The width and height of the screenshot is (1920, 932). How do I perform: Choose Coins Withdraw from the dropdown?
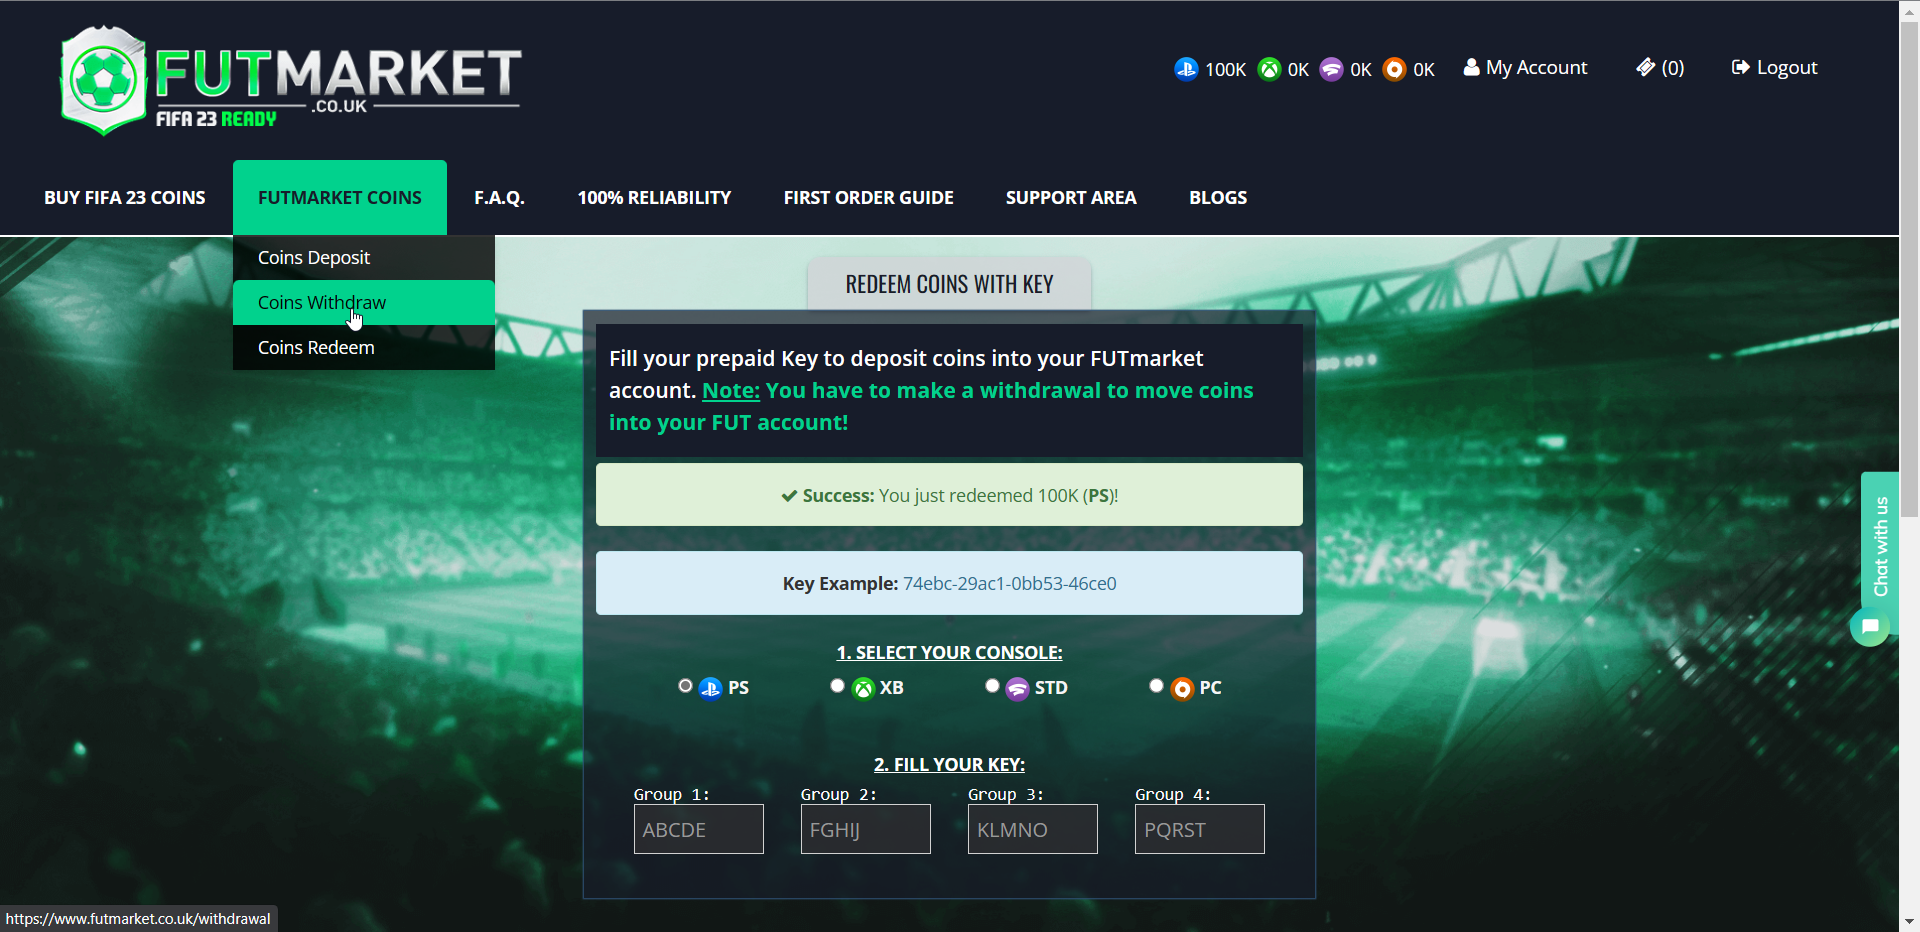click(364, 303)
